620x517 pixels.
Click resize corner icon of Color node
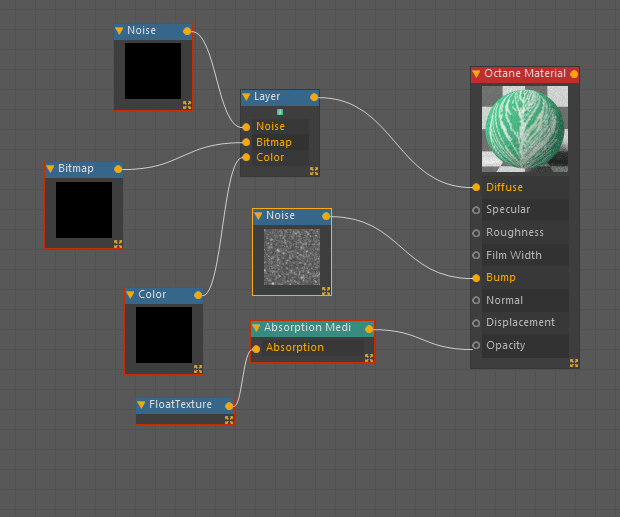198,369
